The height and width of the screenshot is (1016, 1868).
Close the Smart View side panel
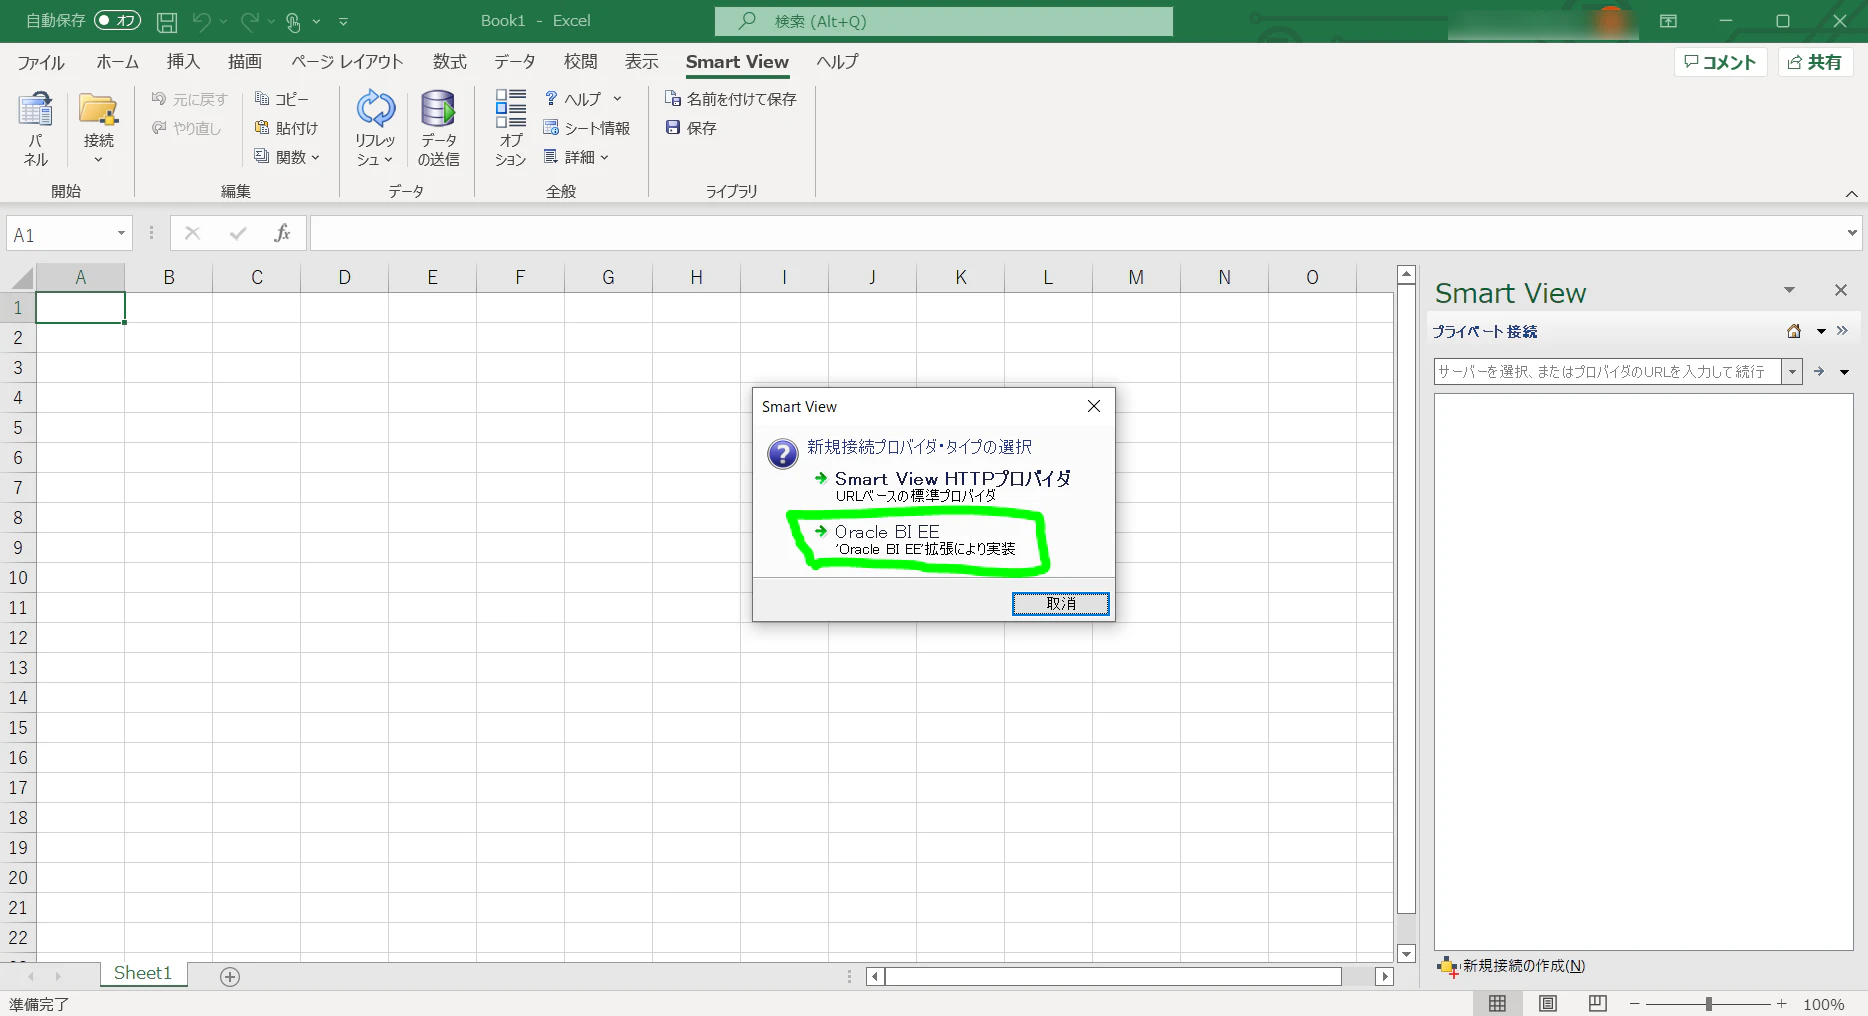point(1841,290)
